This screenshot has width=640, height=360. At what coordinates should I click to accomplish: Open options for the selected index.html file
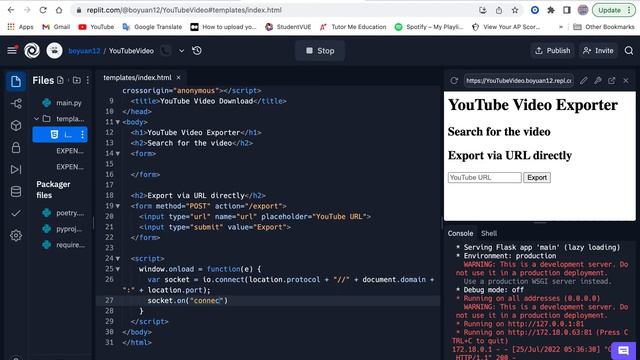82,135
